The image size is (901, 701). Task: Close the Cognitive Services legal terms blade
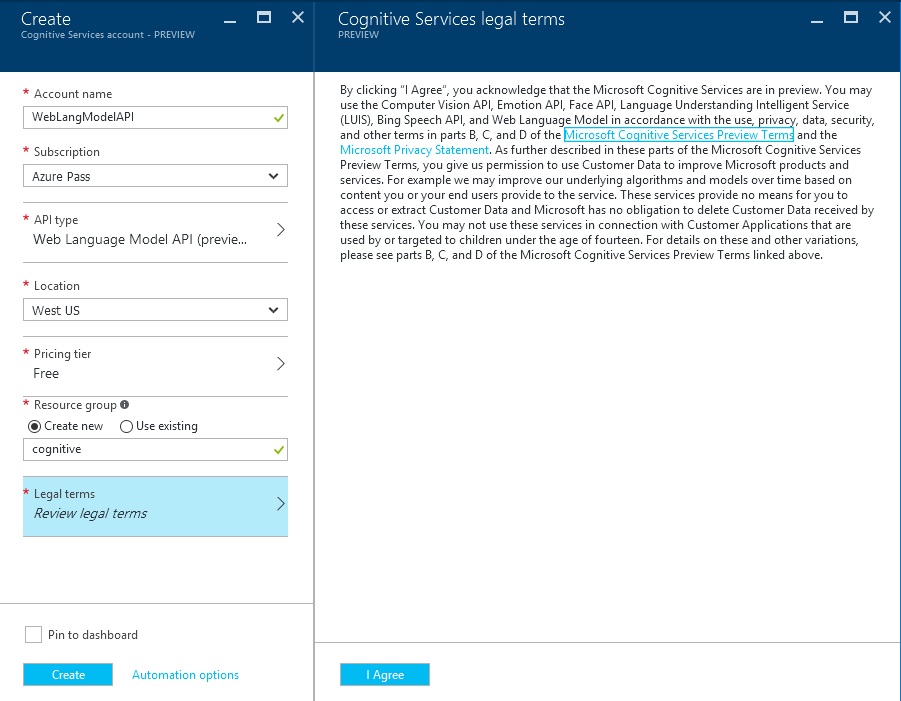884,17
